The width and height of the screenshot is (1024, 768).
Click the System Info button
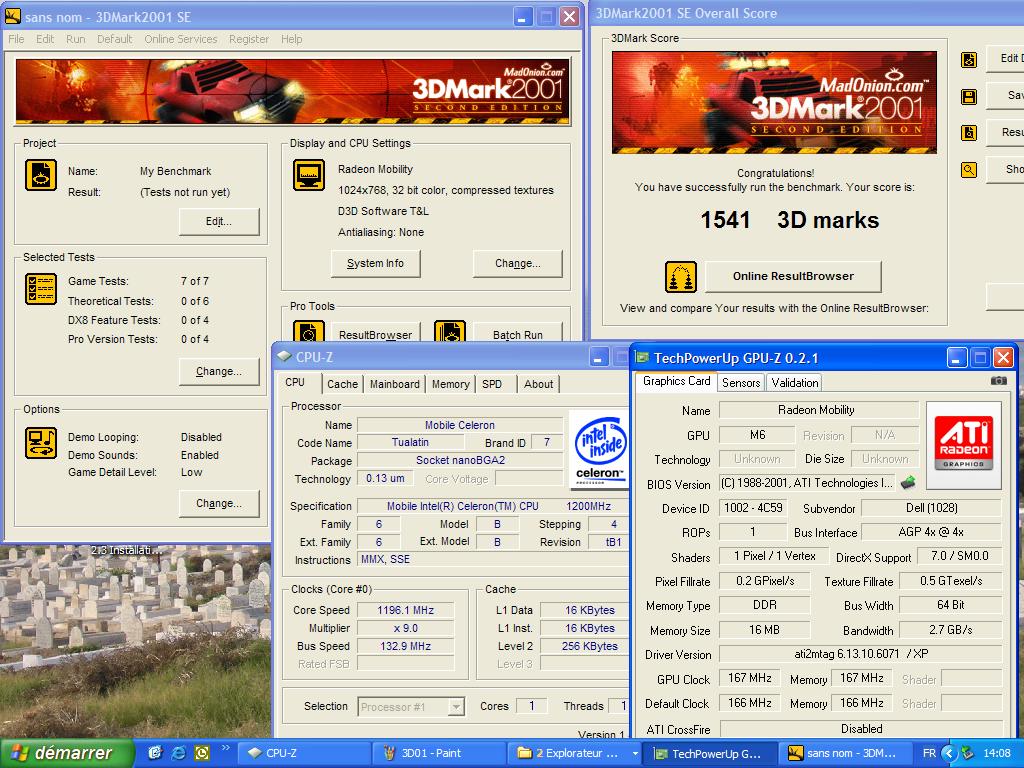[x=376, y=263]
